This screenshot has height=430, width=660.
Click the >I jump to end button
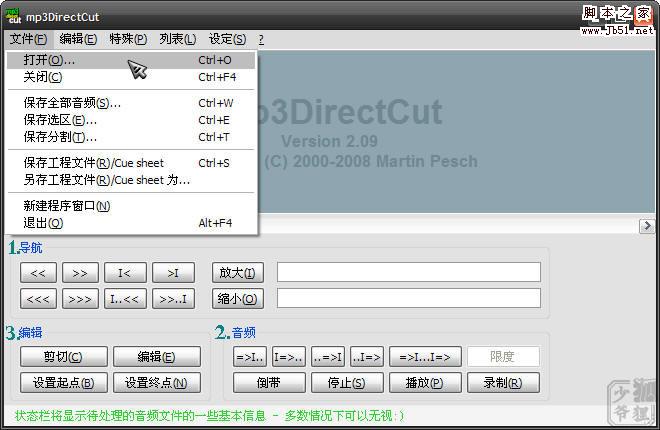(173, 273)
